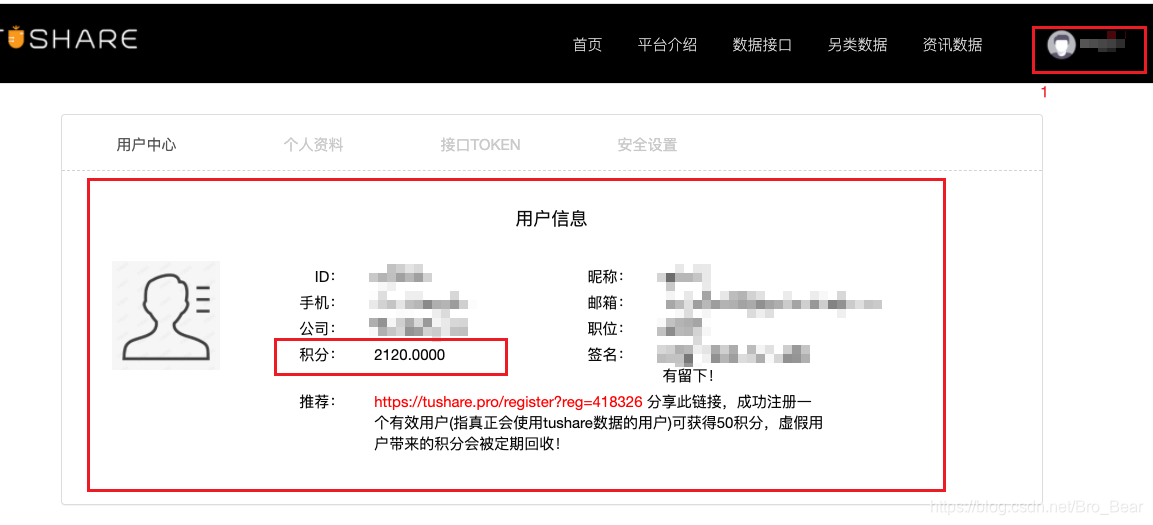1153x525 pixels.
Task: Click the Tushare logo
Action: 68,39
